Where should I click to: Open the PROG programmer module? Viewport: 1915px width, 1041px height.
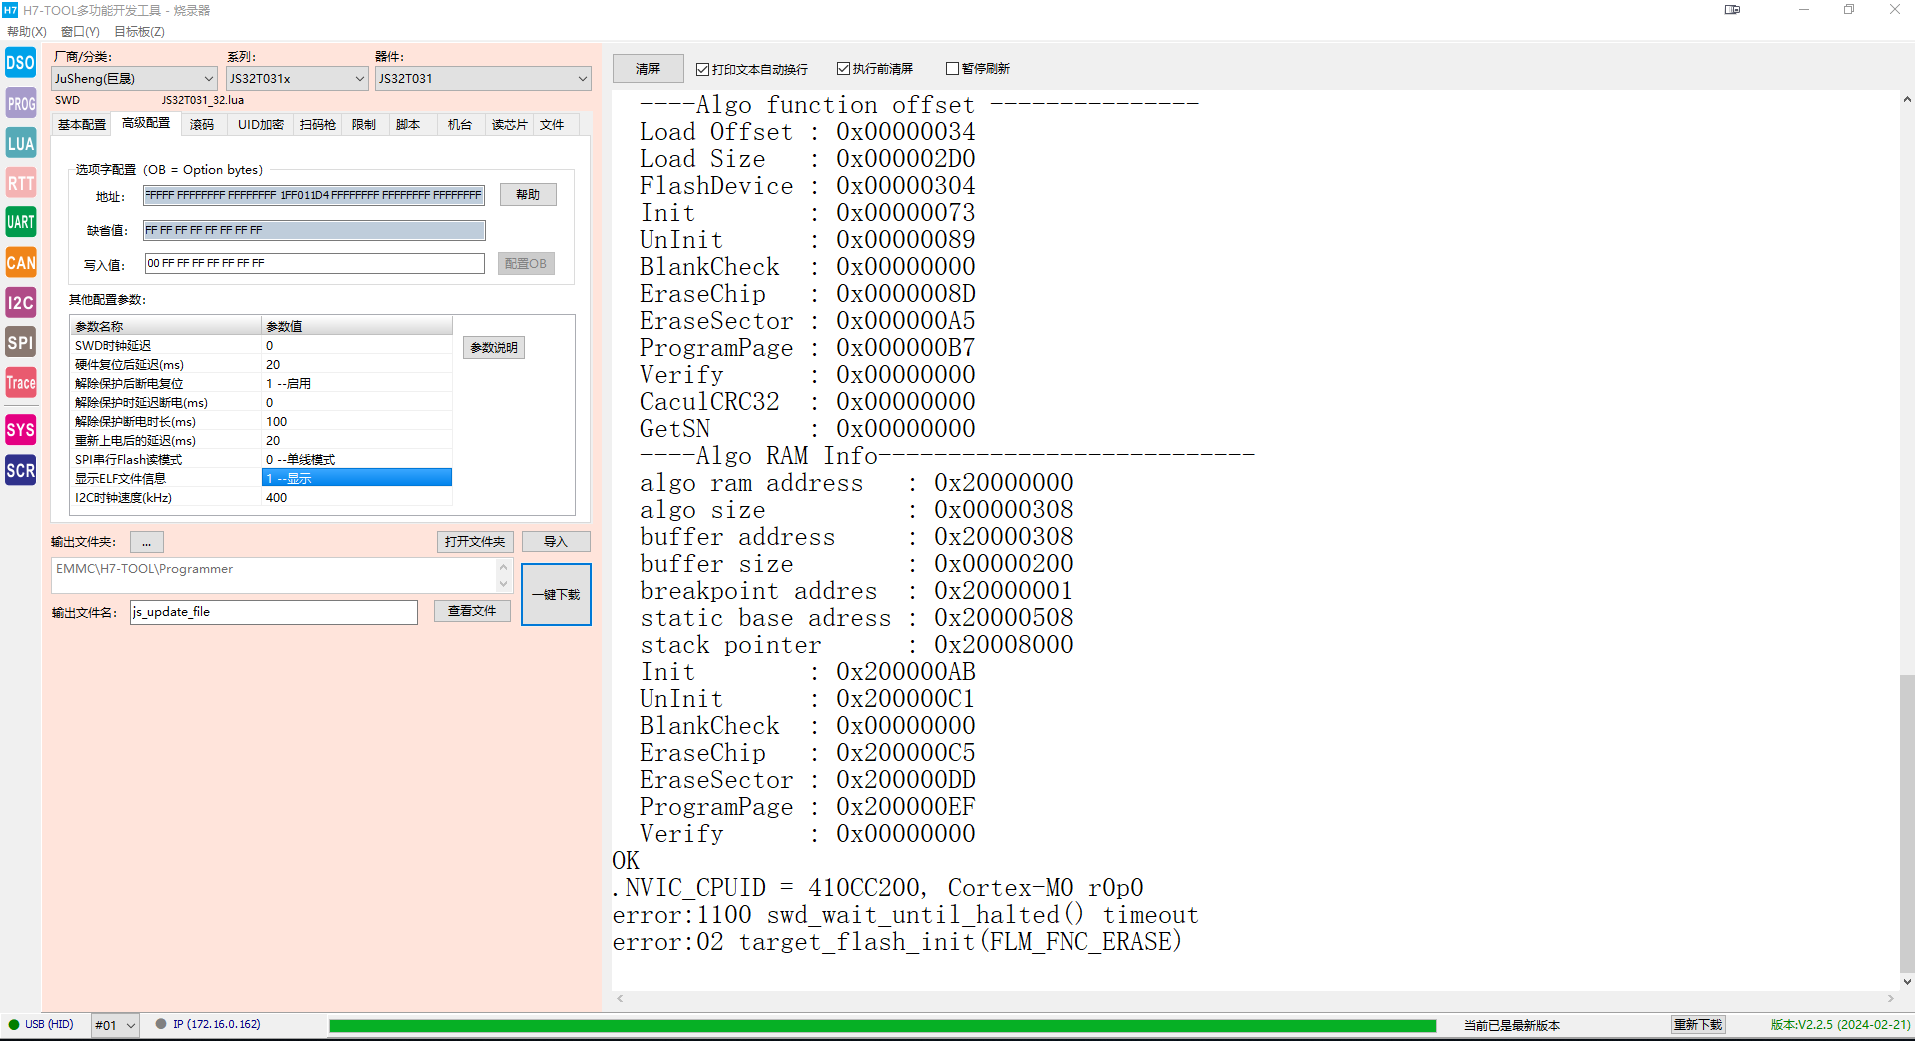pos(20,103)
